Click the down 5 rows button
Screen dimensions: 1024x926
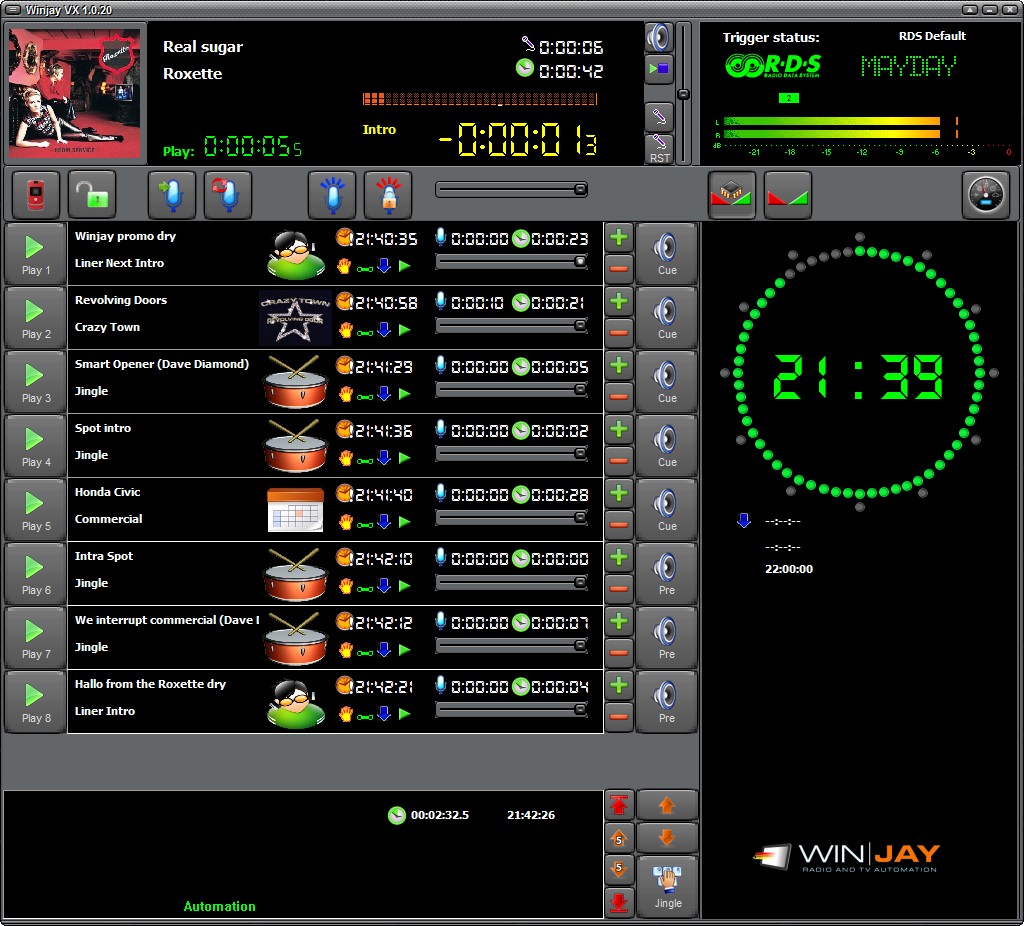(618, 869)
